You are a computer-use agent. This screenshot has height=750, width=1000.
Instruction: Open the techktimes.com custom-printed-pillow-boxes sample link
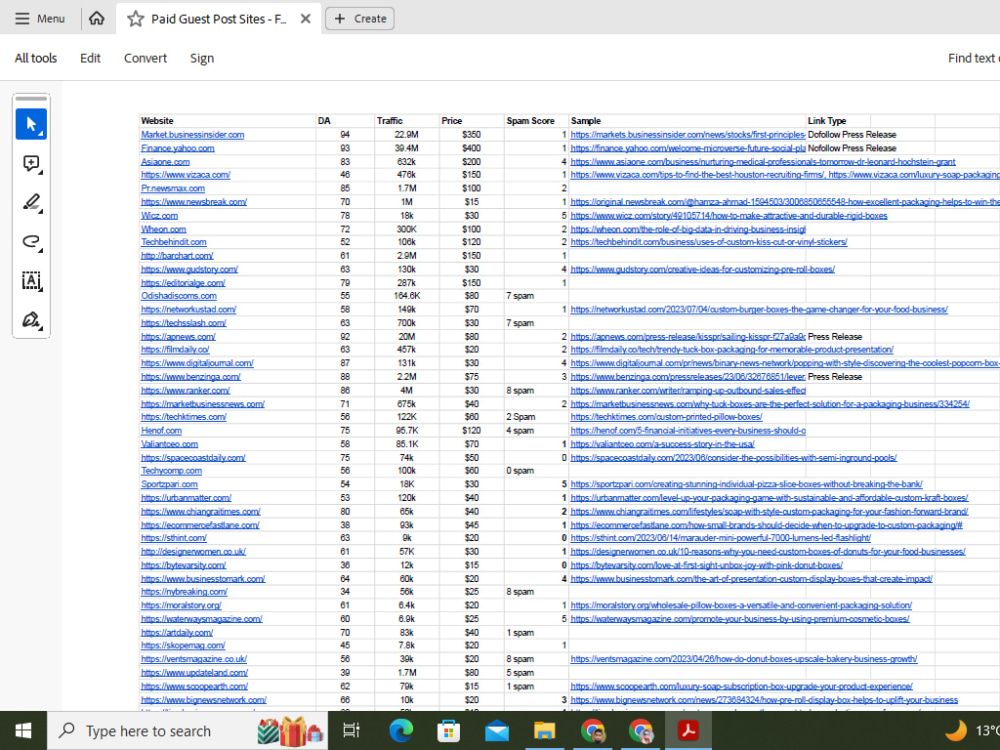click(x=666, y=417)
